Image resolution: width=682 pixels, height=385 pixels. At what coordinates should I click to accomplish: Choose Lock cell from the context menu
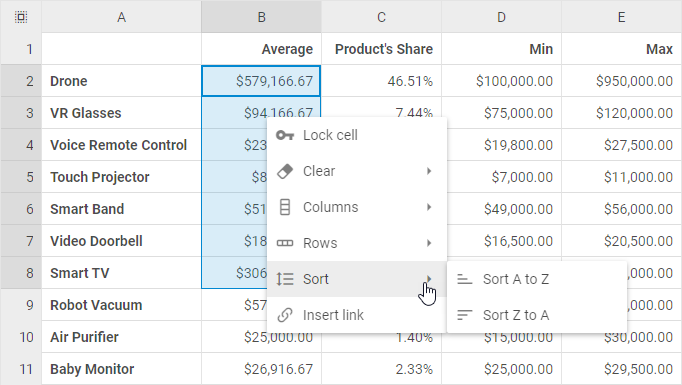point(357,135)
